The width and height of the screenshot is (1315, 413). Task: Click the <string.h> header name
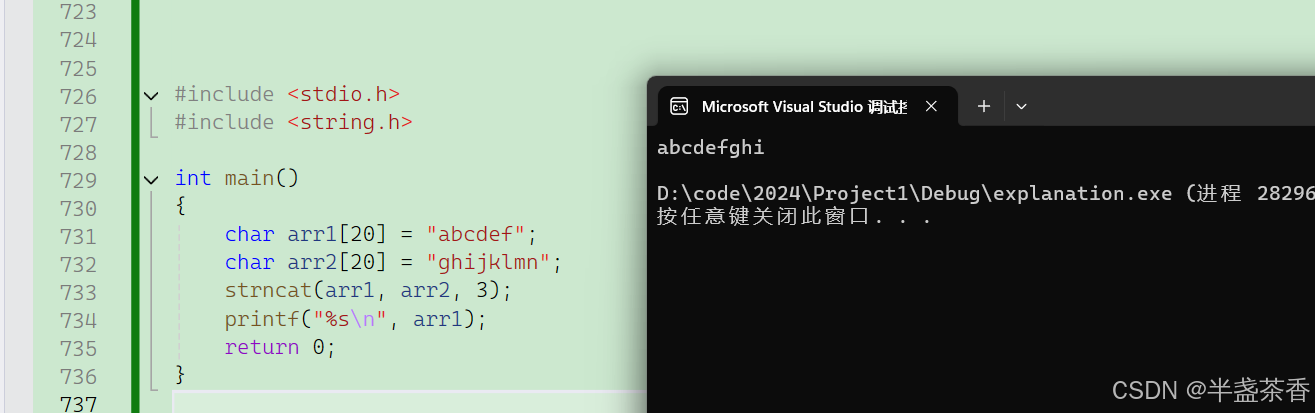click(349, 122)
